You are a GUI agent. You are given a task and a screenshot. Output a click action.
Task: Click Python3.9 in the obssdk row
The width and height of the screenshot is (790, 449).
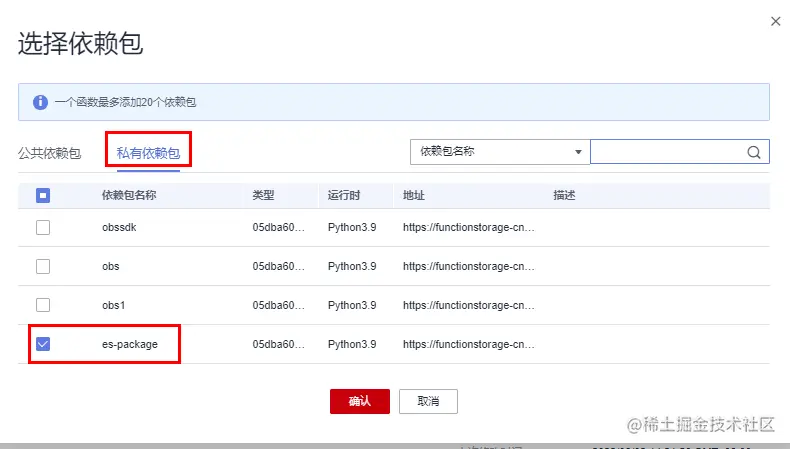(352, 227)
